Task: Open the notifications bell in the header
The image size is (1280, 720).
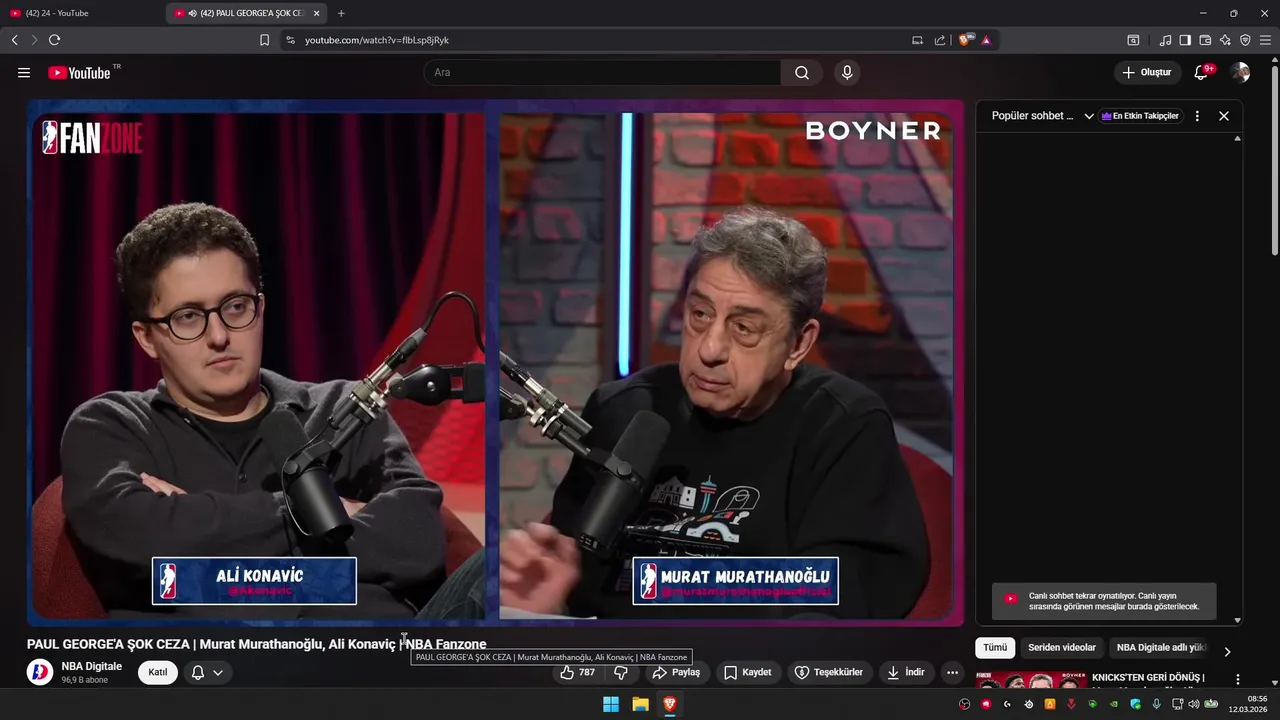Action: [1202, 73]
